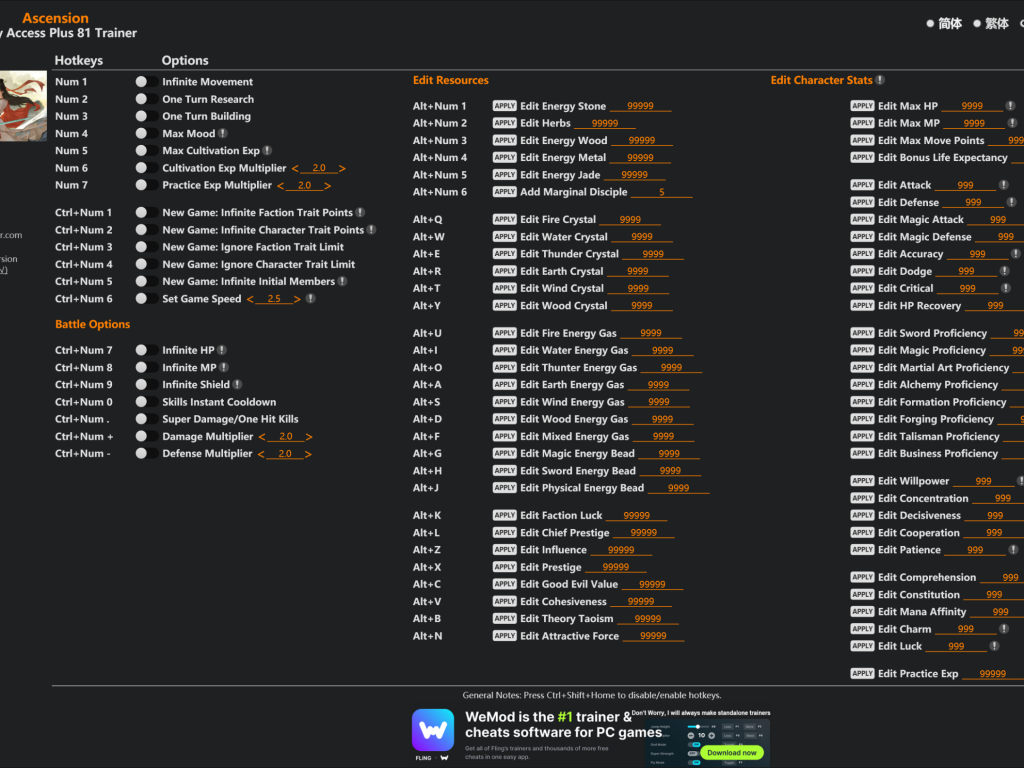Click the WeMod logo icon
The width and height of the screenshot is (1024, 768).
(433, 730)
